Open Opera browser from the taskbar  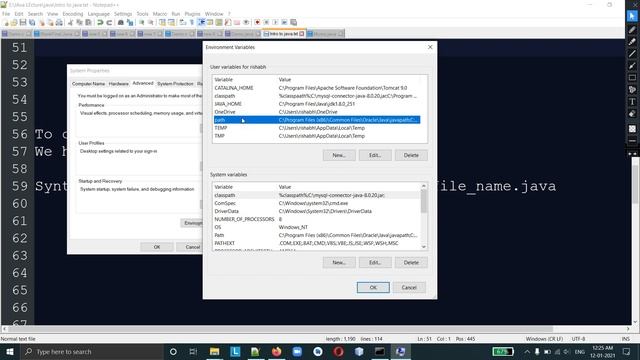[338, 351]
